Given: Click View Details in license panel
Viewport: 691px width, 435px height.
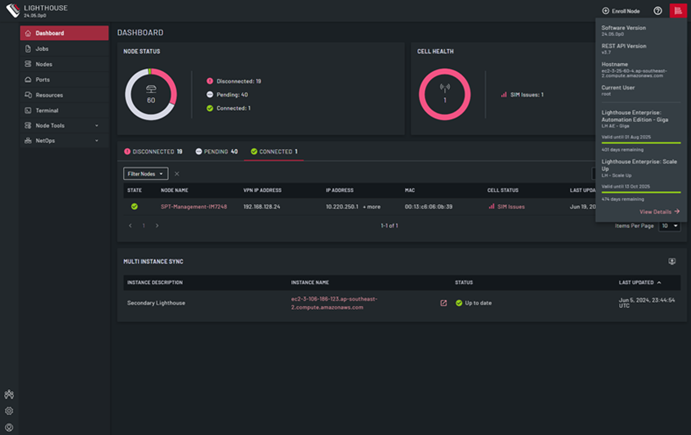Looking at the screenshot, I should point(660,212).
